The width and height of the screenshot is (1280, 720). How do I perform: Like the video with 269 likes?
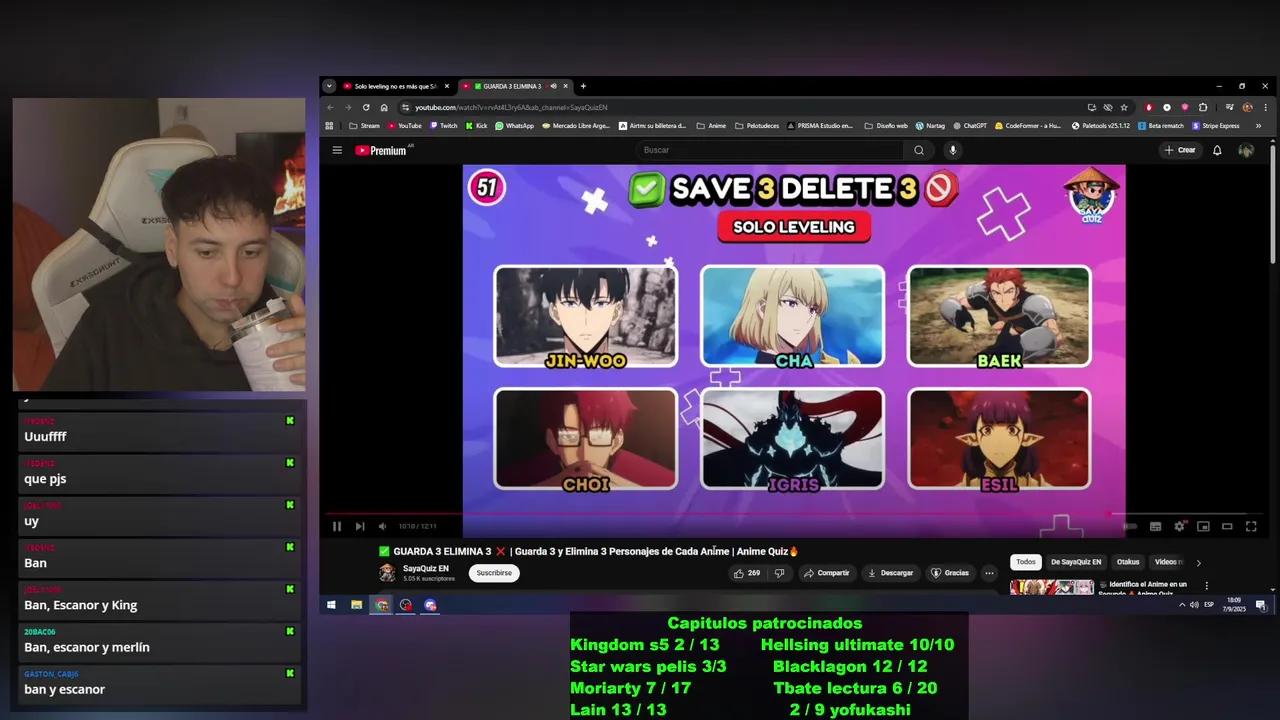click(x=747, y=573)
